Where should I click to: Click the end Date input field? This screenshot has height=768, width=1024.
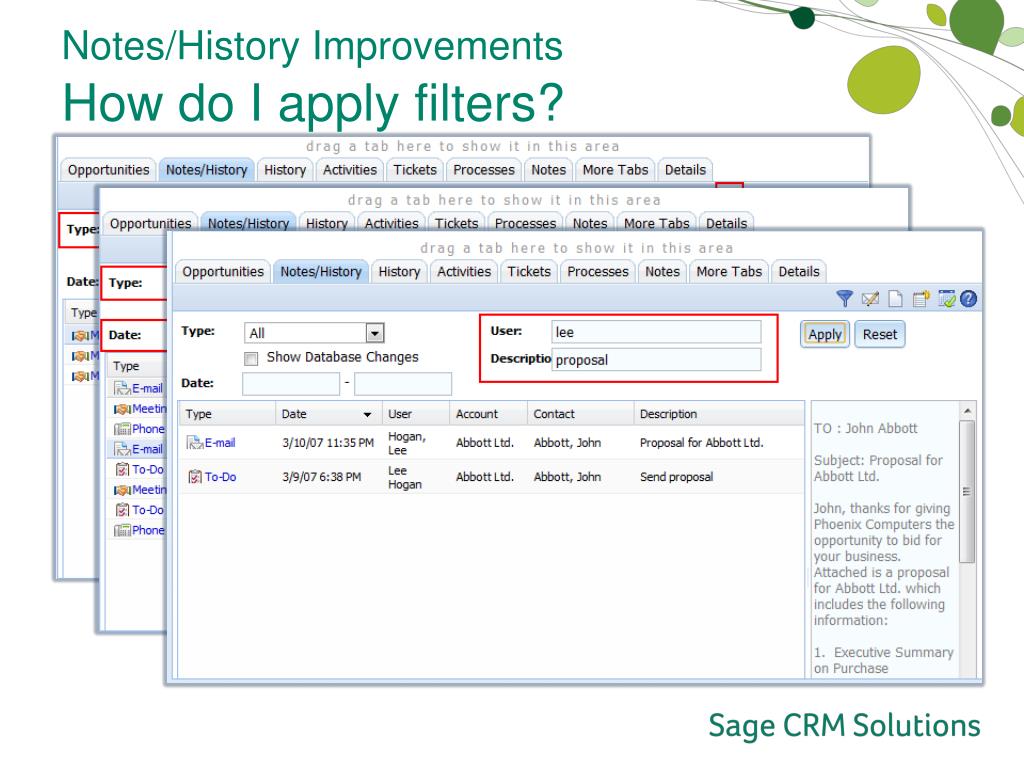(403, 384)
